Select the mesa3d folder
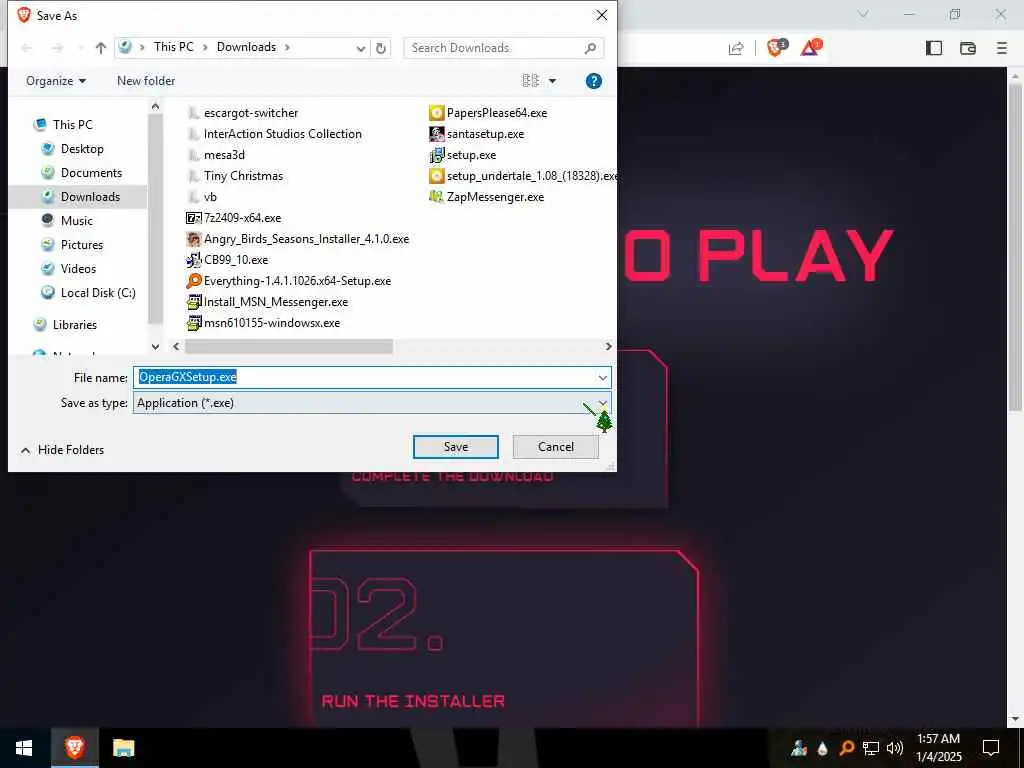Screen dimensions: 1024x768 pyautogui.click(x=216, y=155)
